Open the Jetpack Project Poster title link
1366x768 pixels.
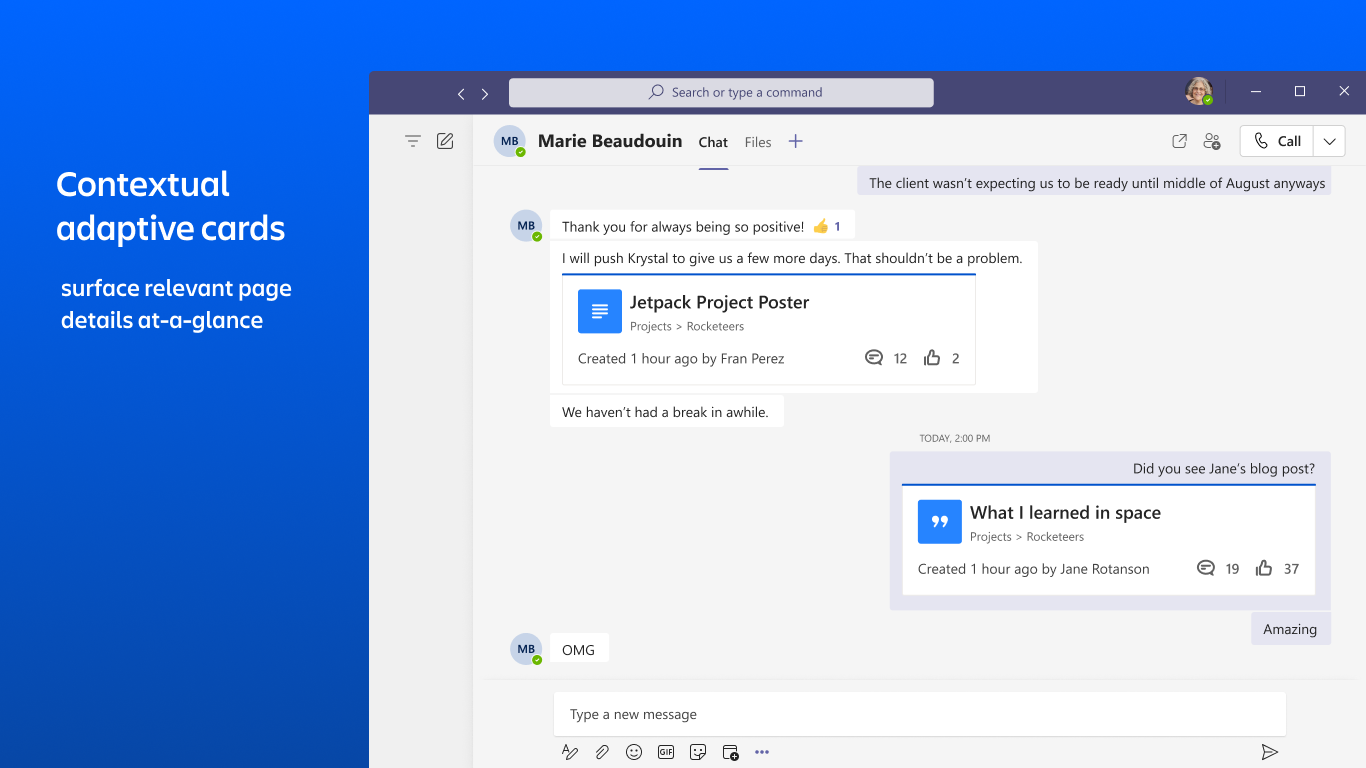[719, 302]
